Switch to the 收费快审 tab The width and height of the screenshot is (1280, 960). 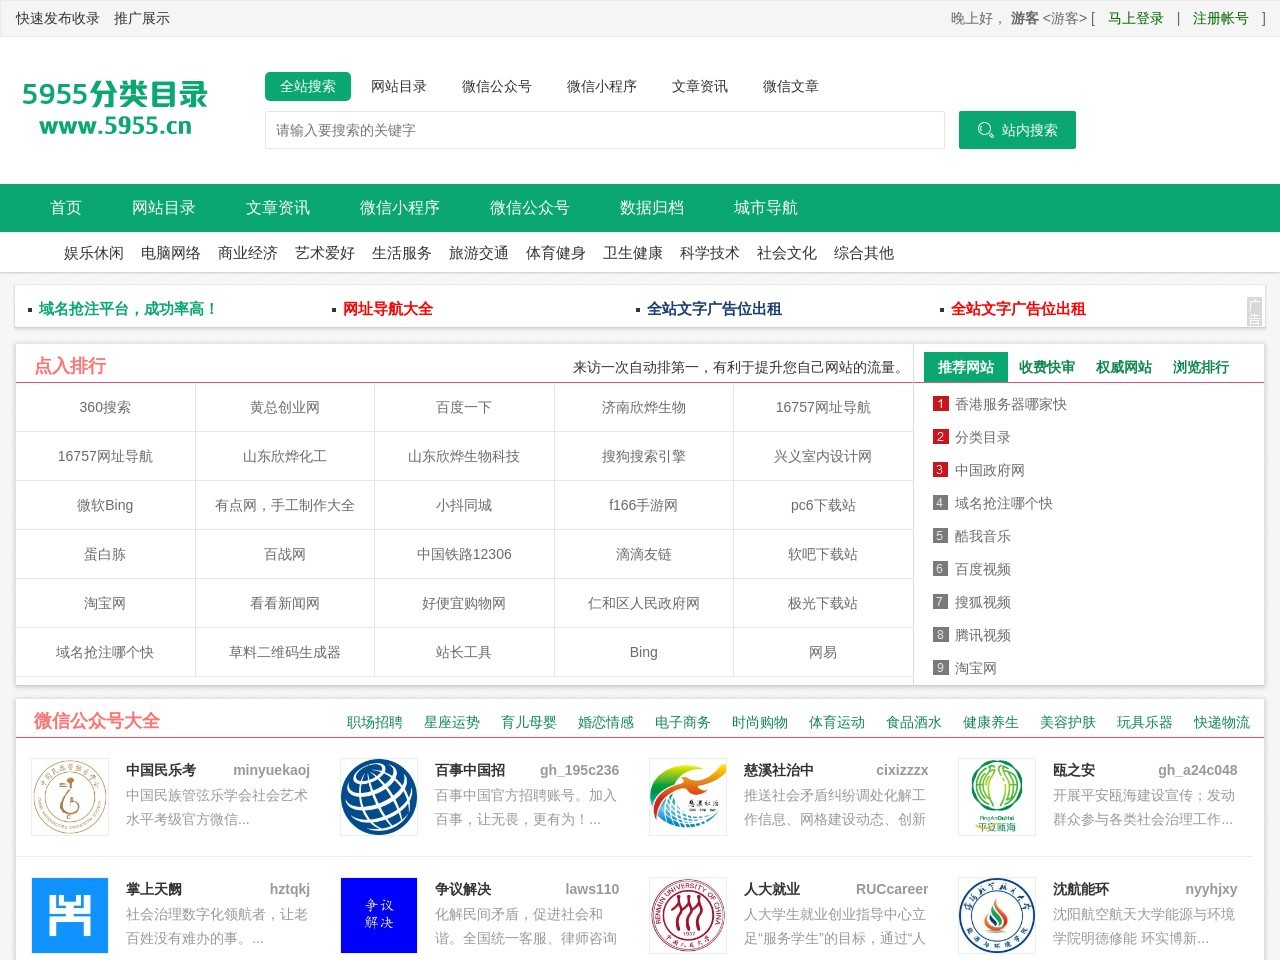coord(1046,366)
